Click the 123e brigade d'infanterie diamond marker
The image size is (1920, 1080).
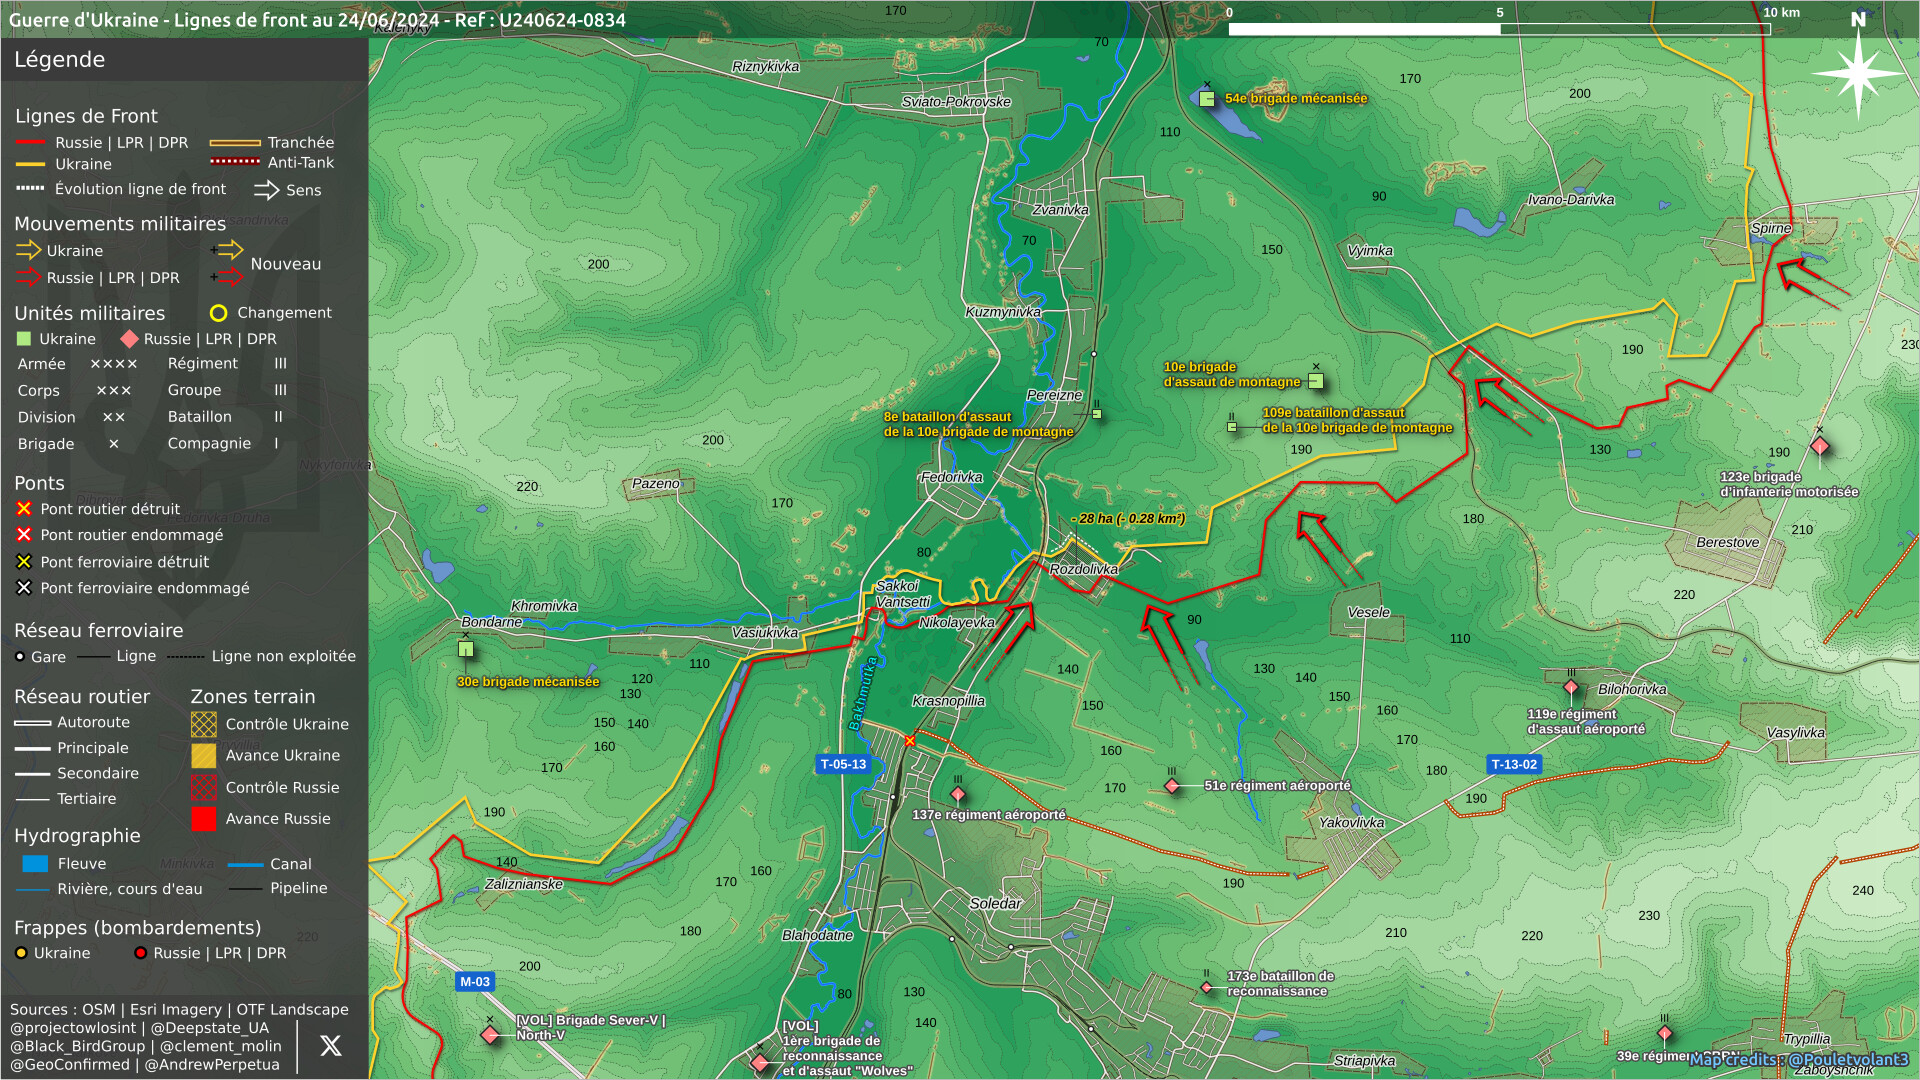coord(1820,446)
